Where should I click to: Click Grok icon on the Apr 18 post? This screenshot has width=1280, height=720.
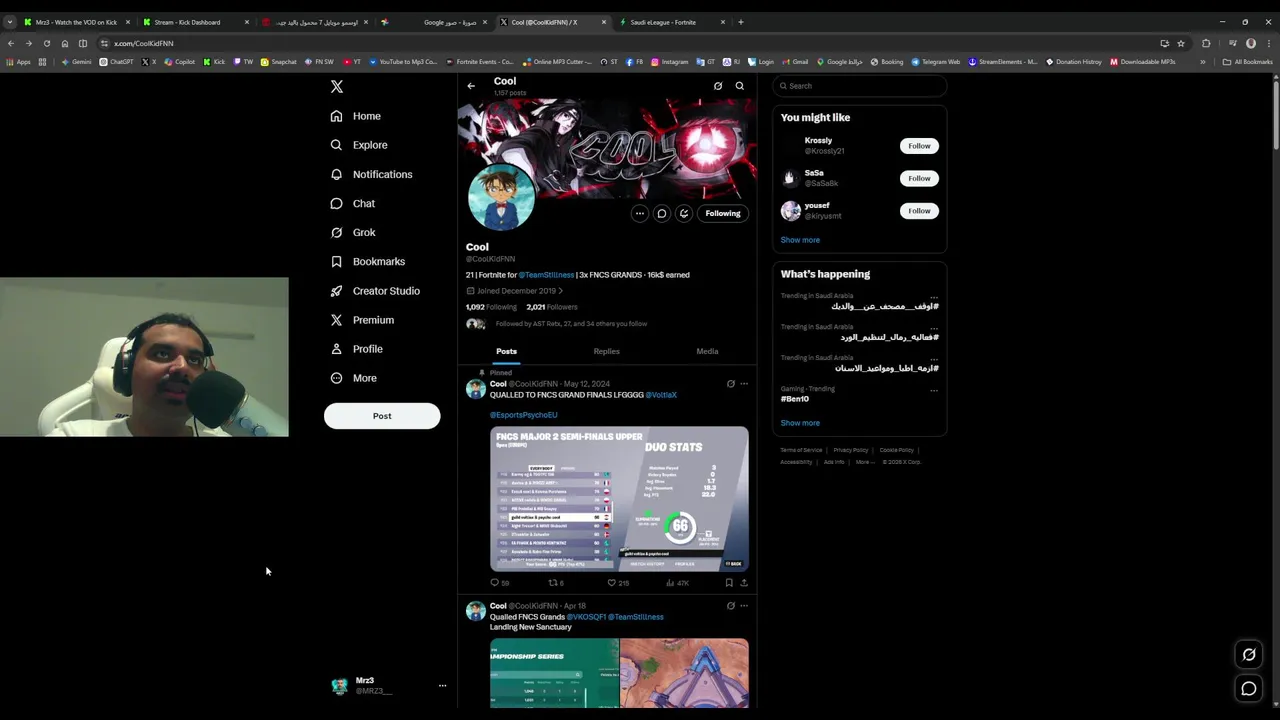click(x=731, y=606)
